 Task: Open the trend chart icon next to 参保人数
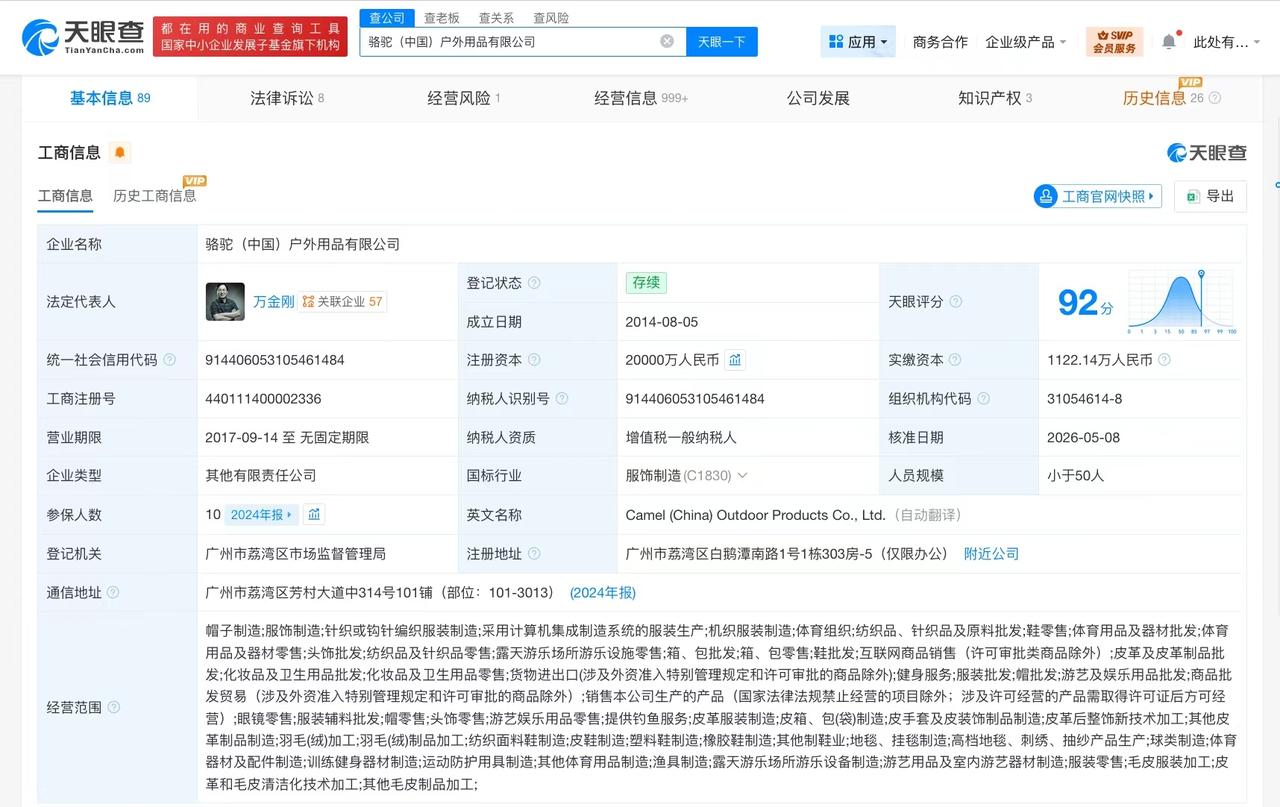point(314,515)
